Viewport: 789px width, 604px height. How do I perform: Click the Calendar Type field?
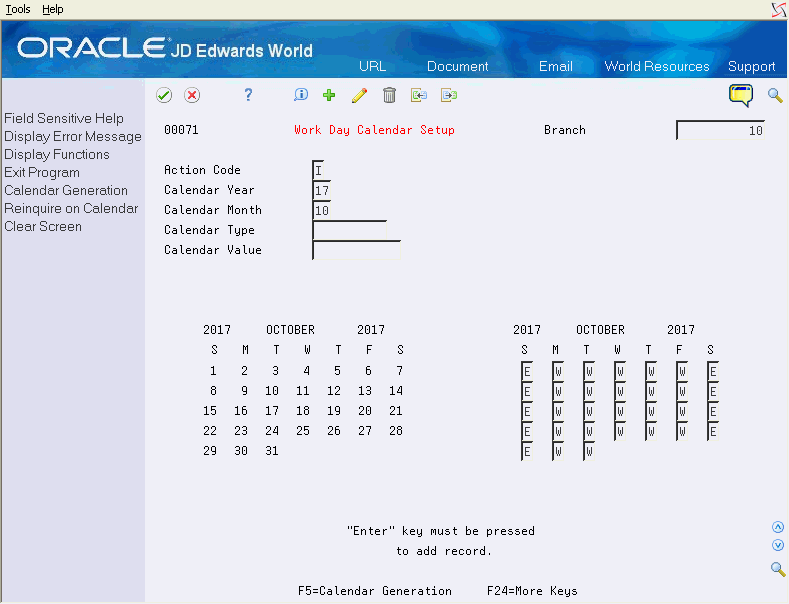[350, 230]
